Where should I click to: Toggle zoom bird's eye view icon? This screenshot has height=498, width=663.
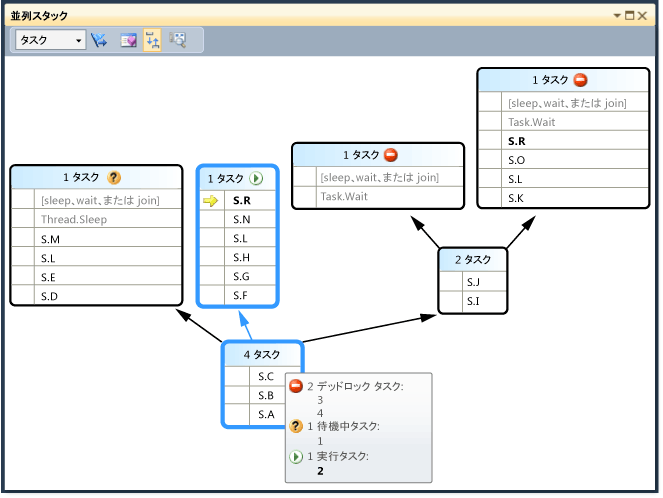178,40
